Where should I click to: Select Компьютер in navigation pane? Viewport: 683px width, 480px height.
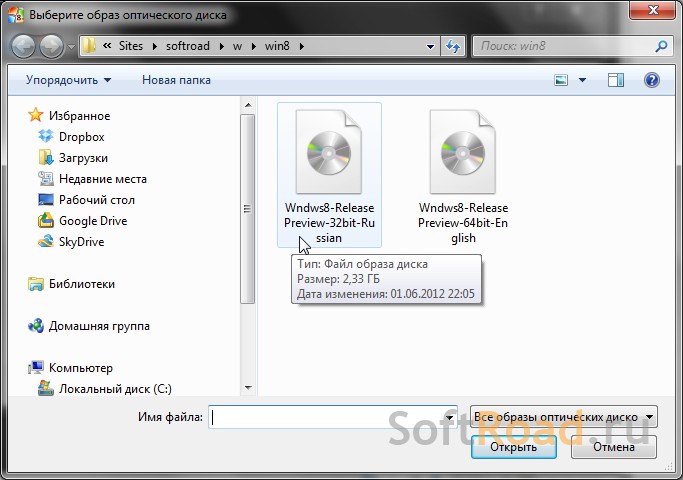(x=81, y=368)
